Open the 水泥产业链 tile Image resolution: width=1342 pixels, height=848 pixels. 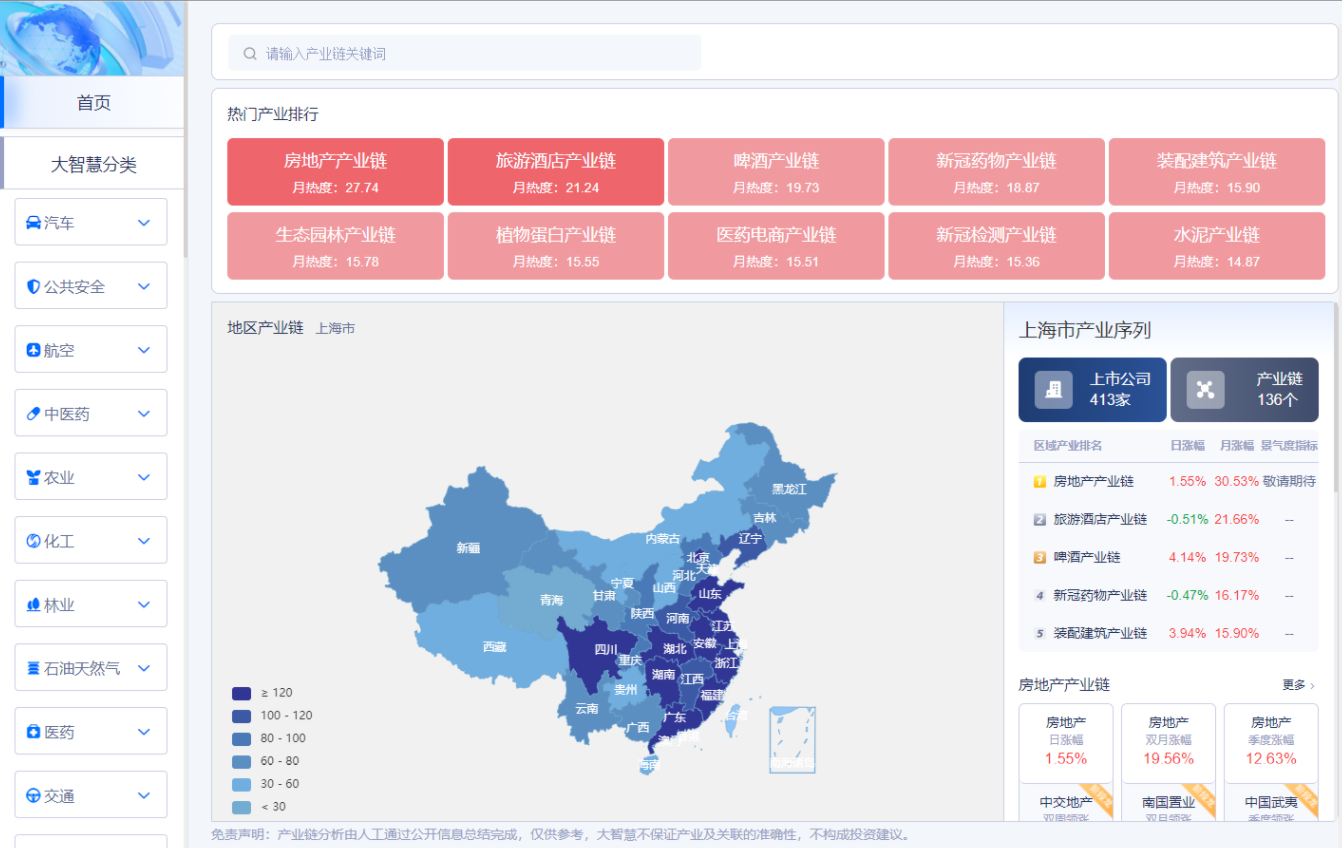(1217, 246)
